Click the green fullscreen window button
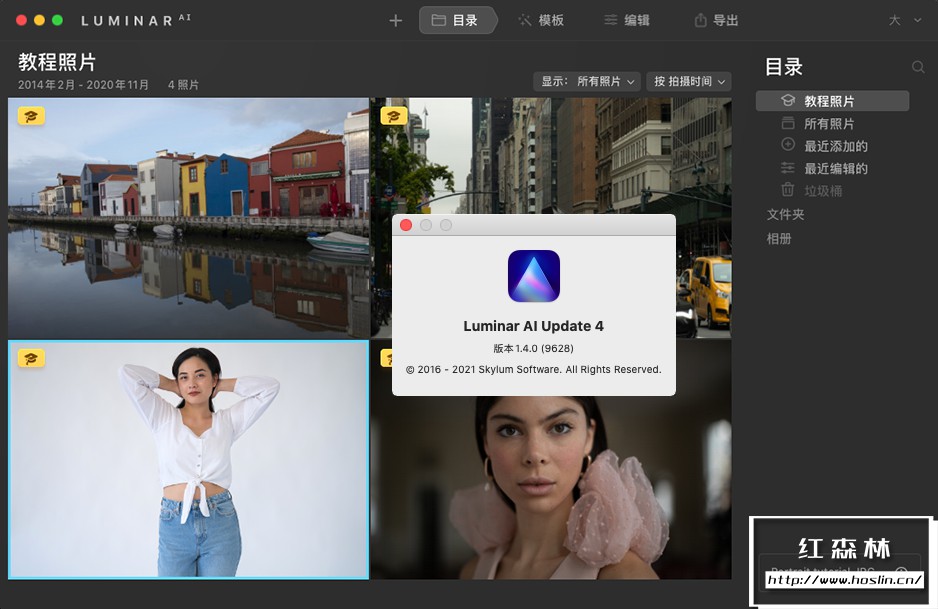This screenshot has width=938, height=609. point(57,20)
